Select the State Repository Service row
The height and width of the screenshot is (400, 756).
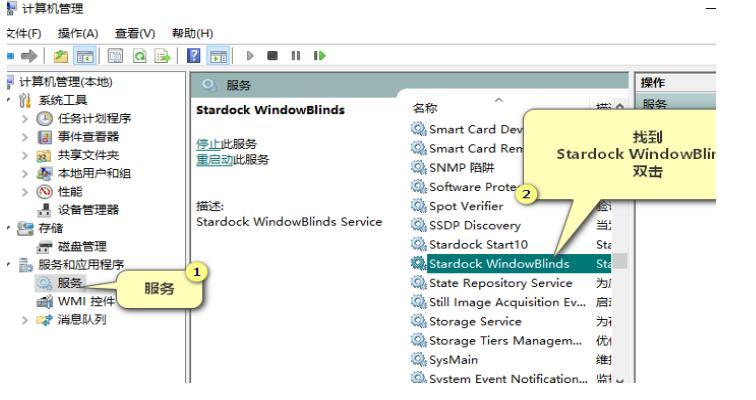(x=511, y=283)
